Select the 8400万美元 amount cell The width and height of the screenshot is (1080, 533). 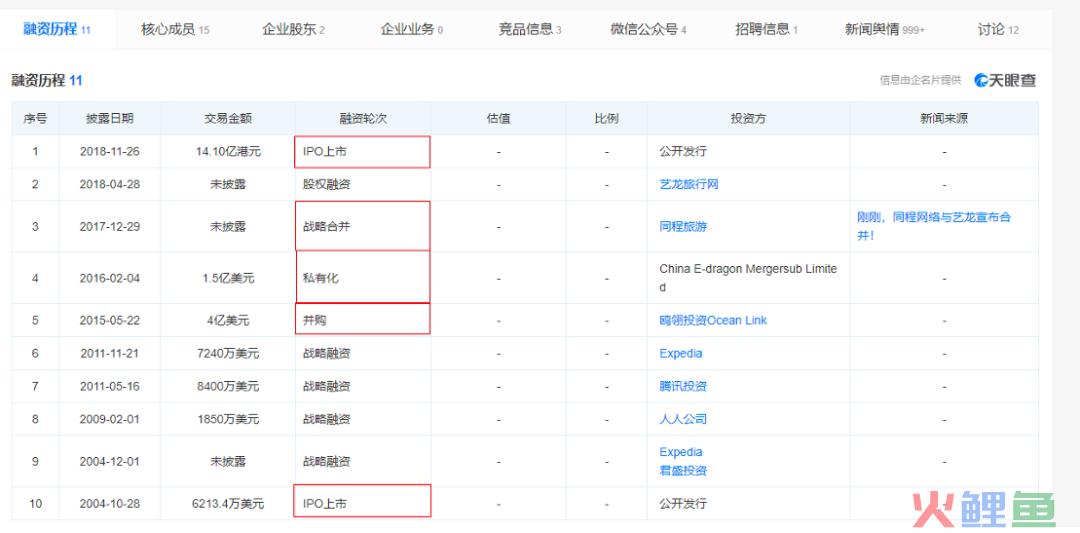(228, 386)
